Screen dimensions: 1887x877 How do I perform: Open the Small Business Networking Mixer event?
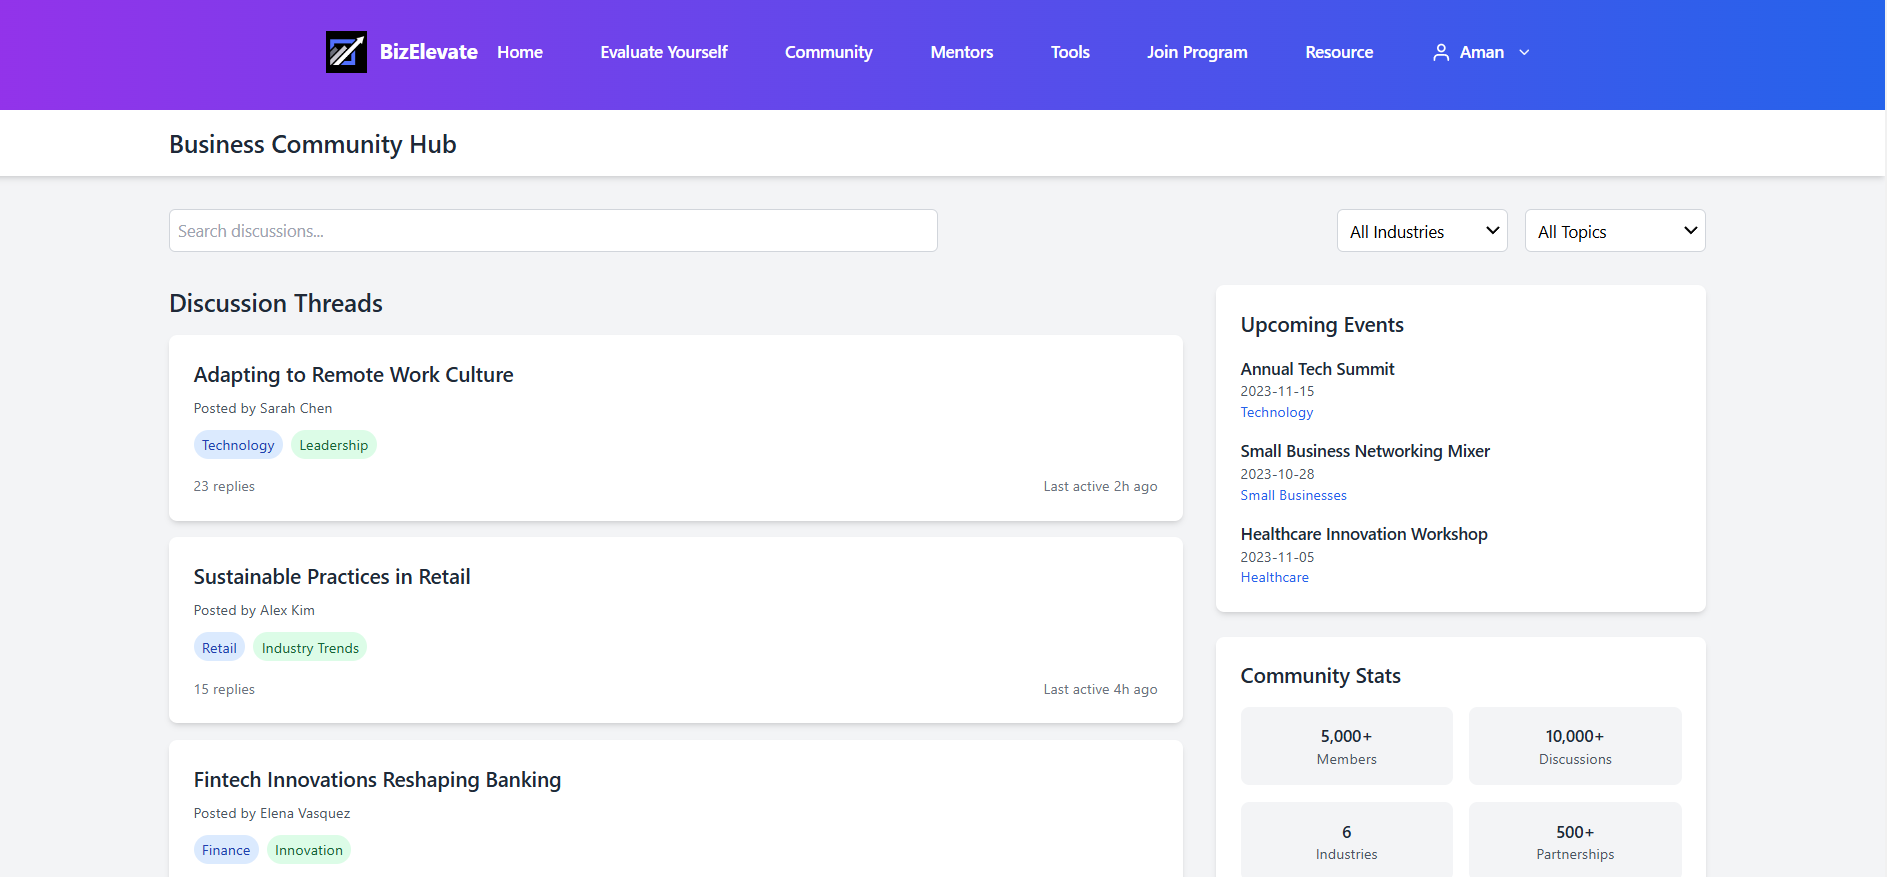[x=1365, y=451]
